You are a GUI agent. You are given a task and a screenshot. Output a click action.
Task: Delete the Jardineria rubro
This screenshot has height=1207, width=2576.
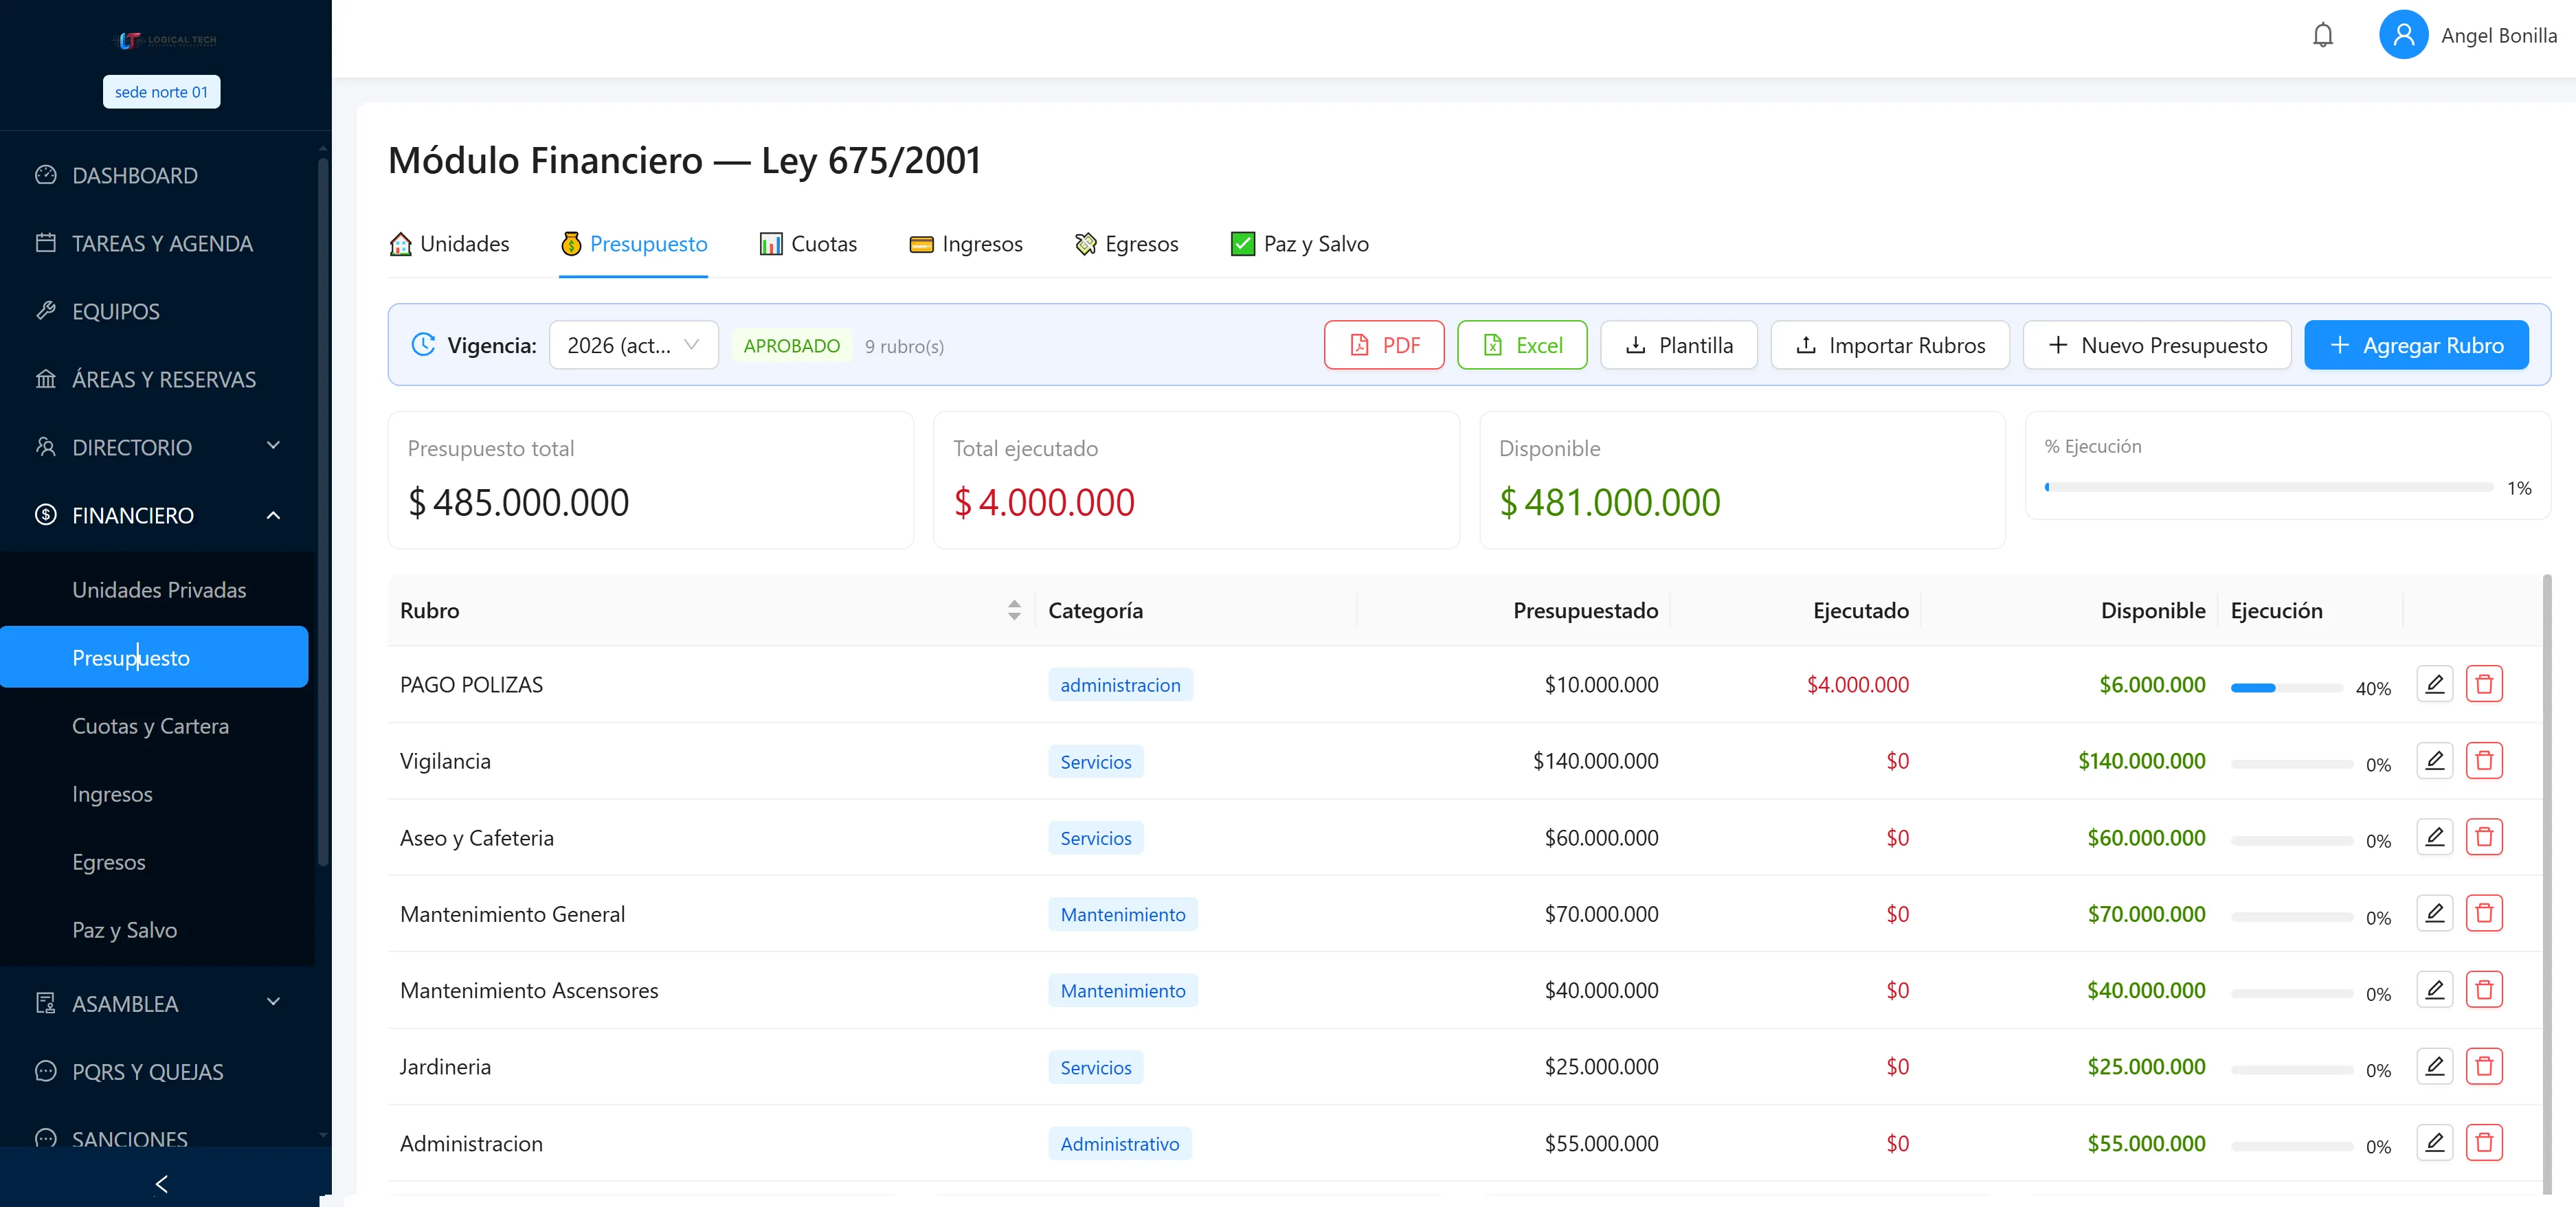pos(2484,1066)
